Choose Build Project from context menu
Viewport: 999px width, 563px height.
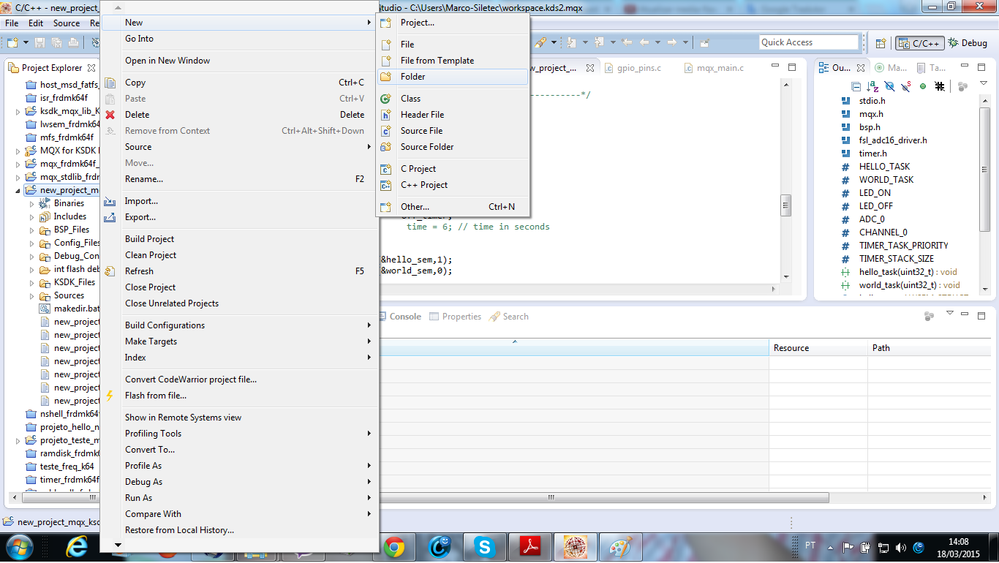239,239
